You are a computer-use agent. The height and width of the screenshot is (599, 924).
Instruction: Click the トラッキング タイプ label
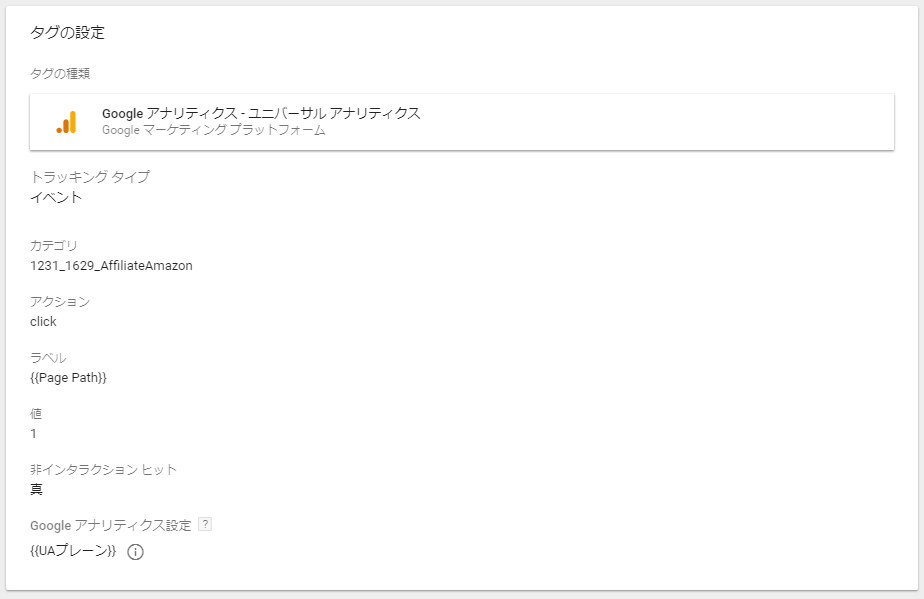pos(90,177)
